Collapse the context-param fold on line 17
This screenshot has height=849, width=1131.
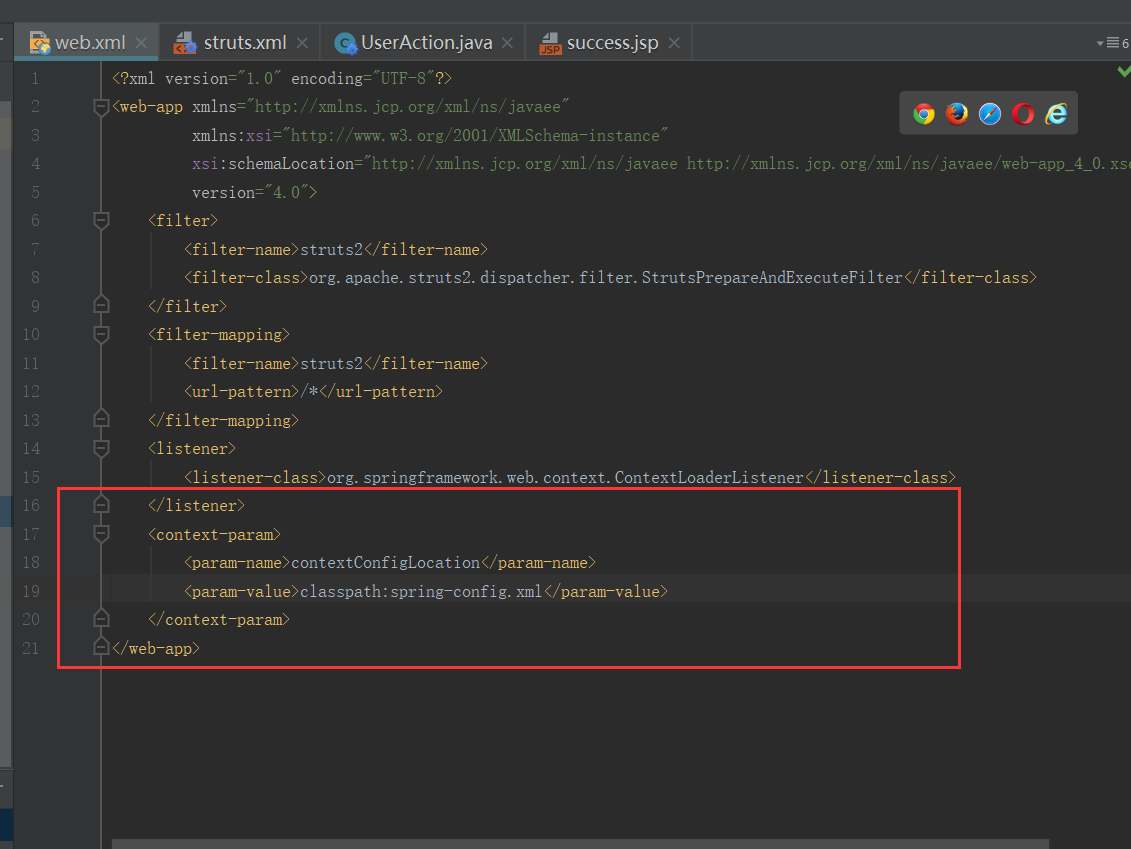click(101, 535)
